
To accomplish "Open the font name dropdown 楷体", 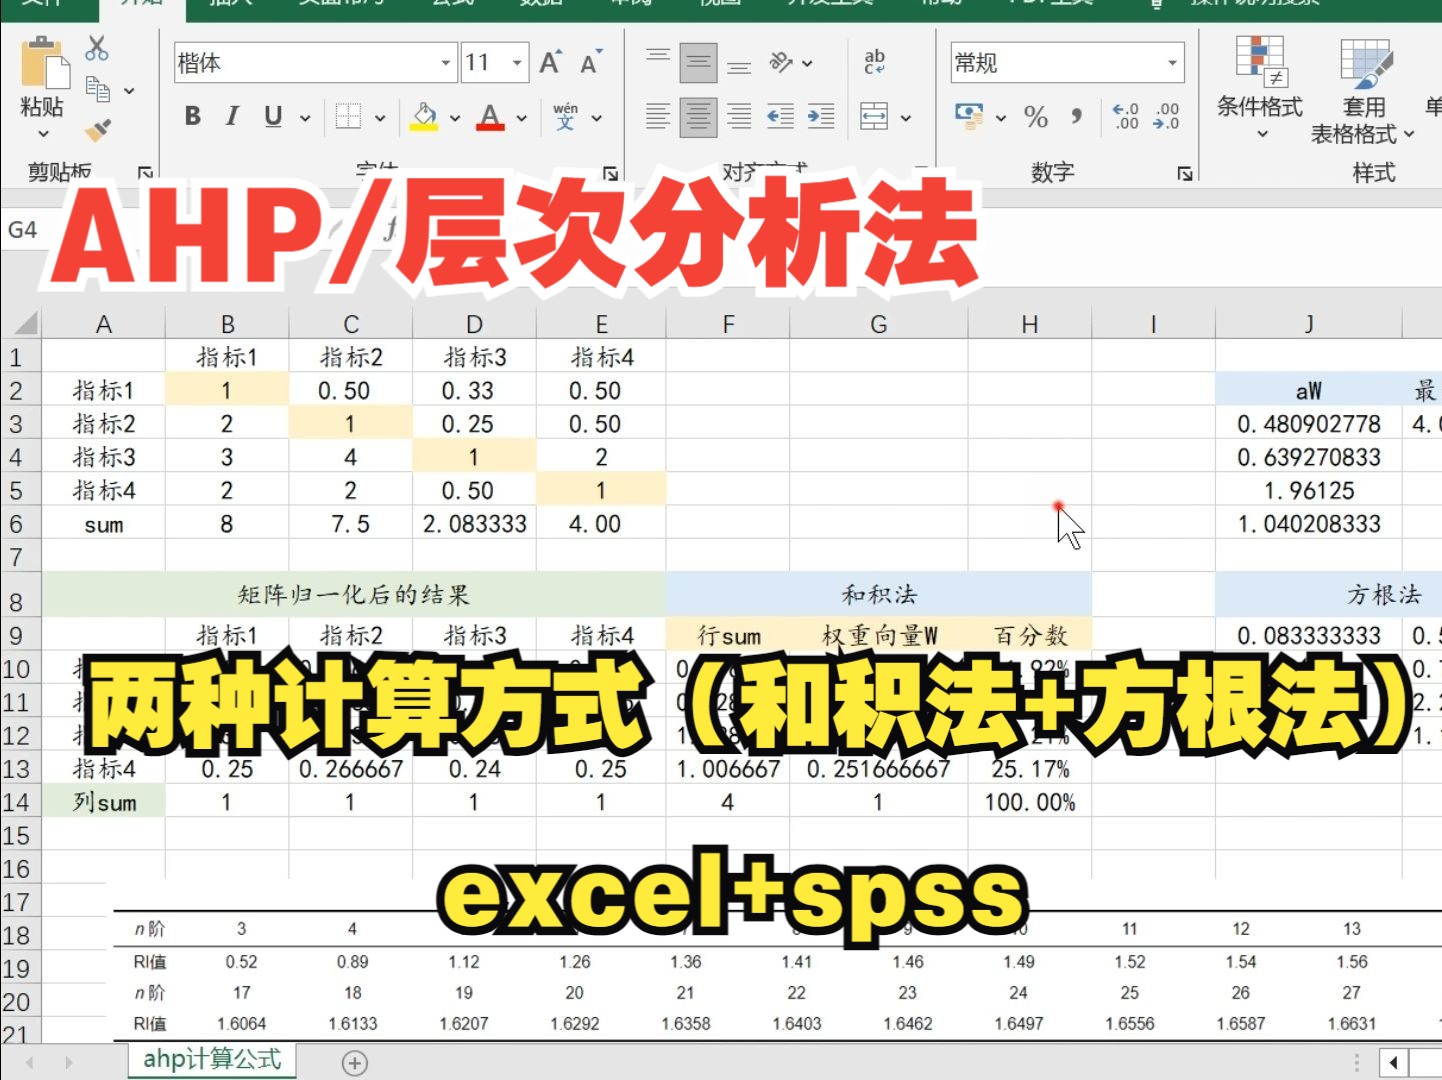I will click(446, 63).
